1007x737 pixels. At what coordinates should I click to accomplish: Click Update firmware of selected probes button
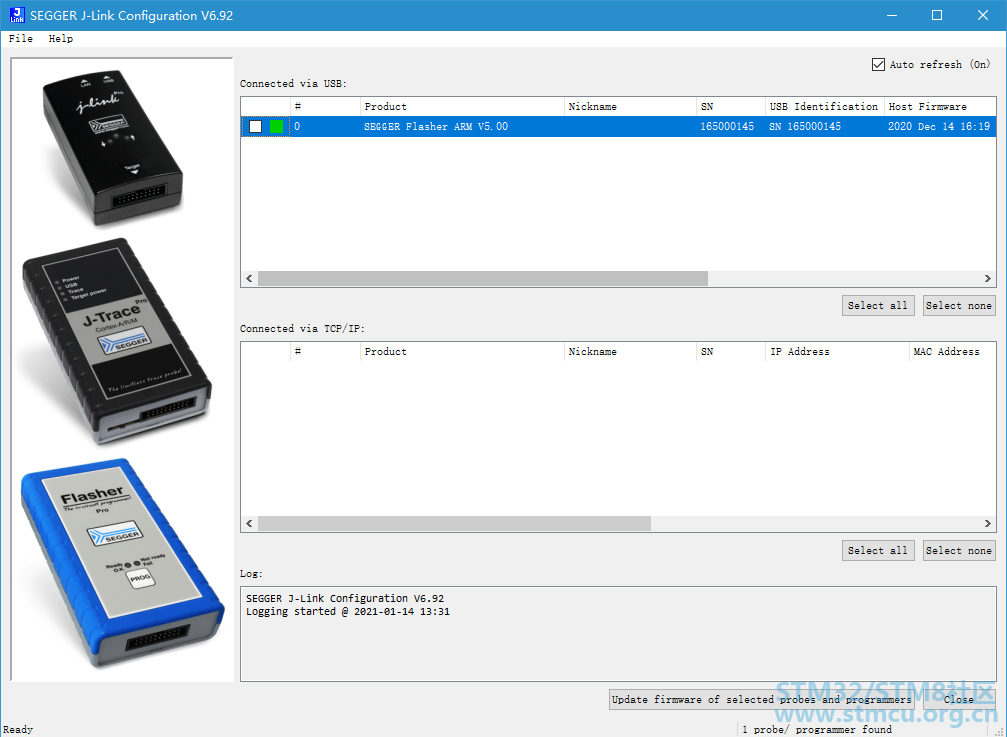click(762, 699)
